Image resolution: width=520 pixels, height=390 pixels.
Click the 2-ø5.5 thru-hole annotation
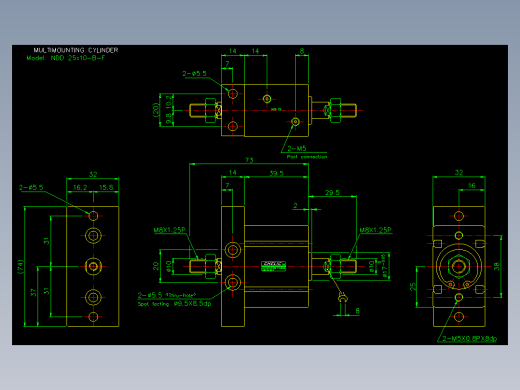click(167, 295)
